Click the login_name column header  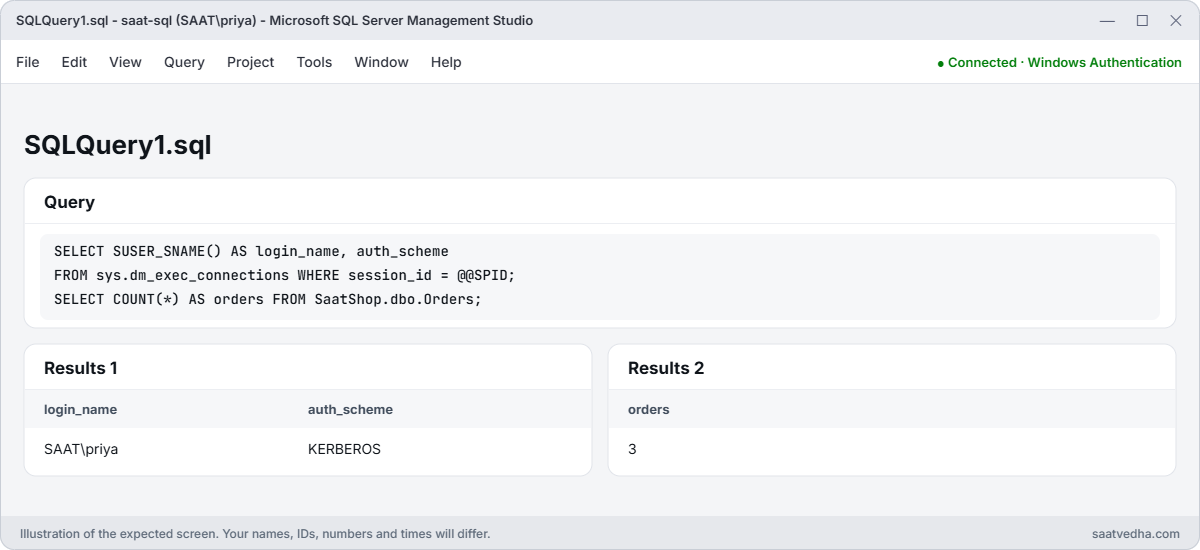click(x=80, y=409)
